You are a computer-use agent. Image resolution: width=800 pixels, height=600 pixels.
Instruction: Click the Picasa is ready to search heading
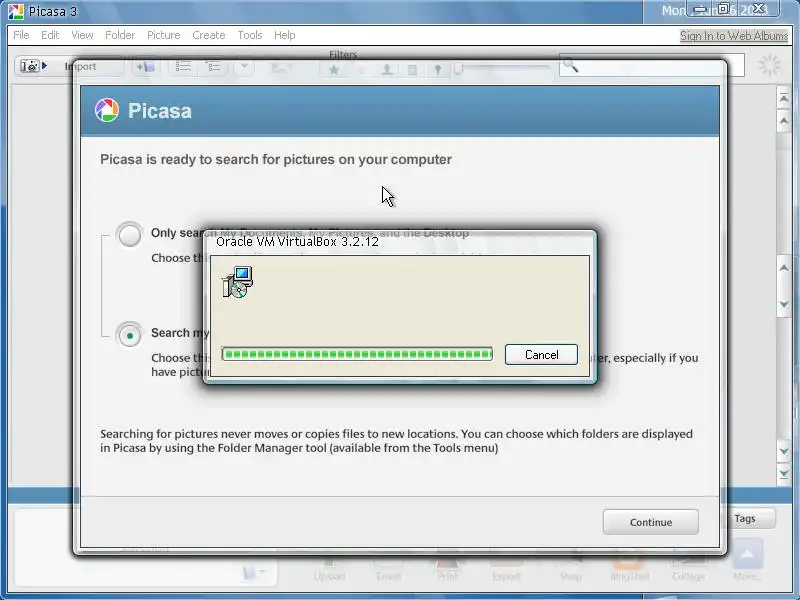276,159
